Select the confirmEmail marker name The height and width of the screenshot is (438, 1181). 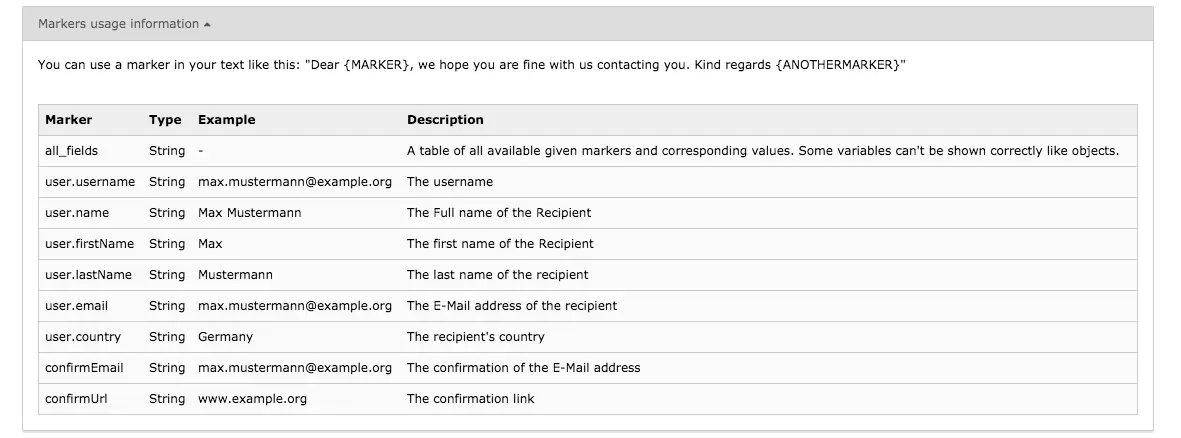(x=84, y=368)
